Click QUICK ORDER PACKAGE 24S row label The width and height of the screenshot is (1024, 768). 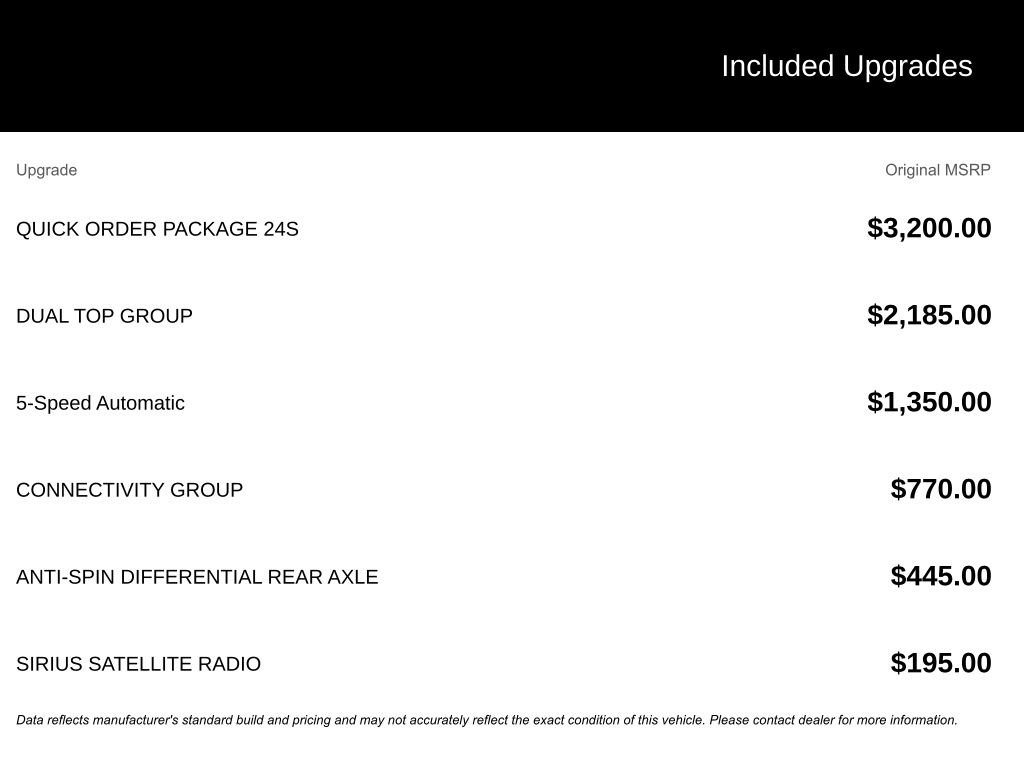coord(157,229)
